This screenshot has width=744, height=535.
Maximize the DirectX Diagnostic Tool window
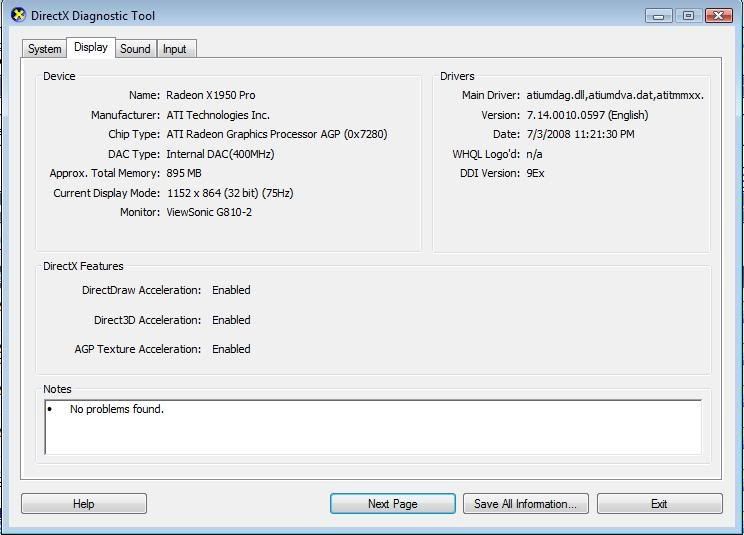pos(688,16)
